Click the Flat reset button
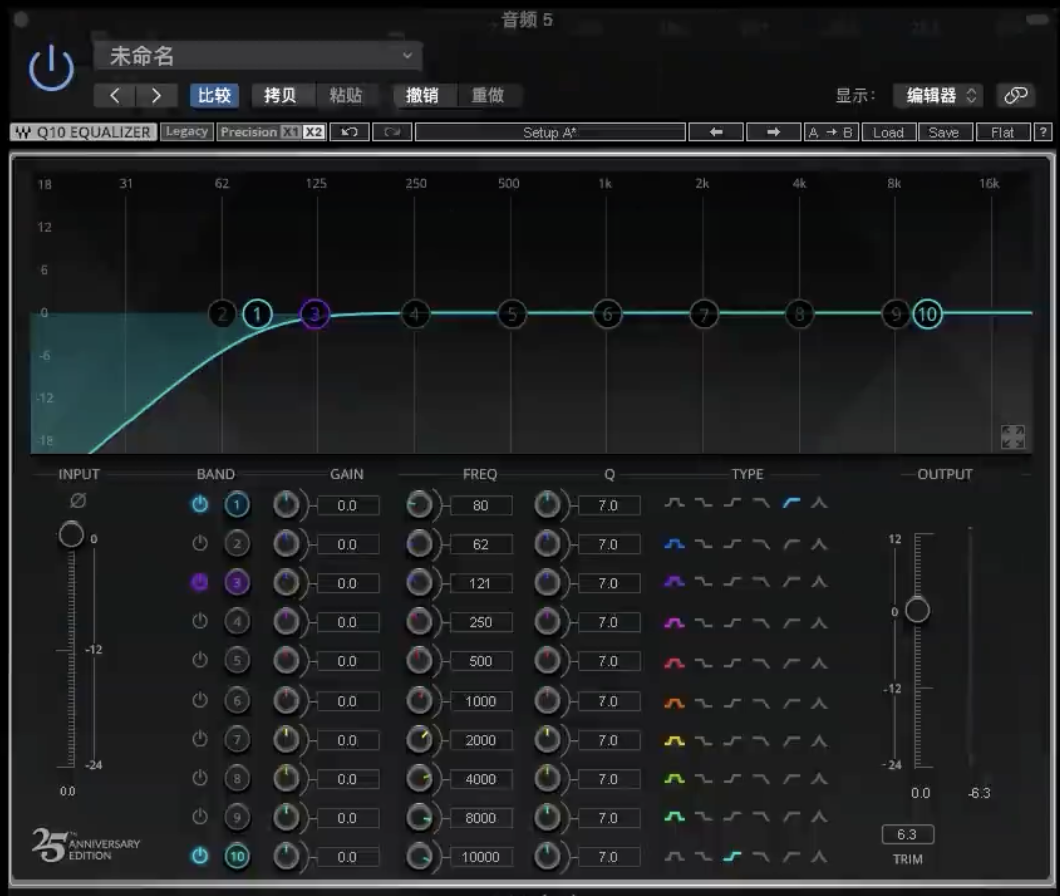The height and width of the screenshot is (896, 1060). 1002,132
